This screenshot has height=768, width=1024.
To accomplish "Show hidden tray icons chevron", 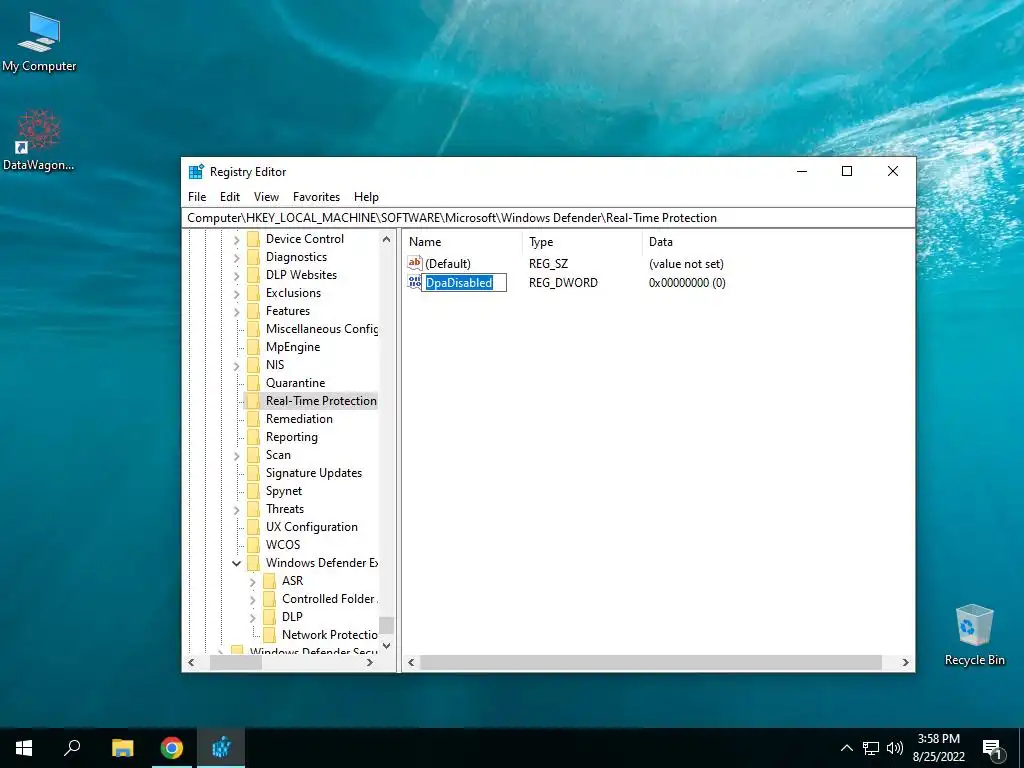I will click(846, 748).
